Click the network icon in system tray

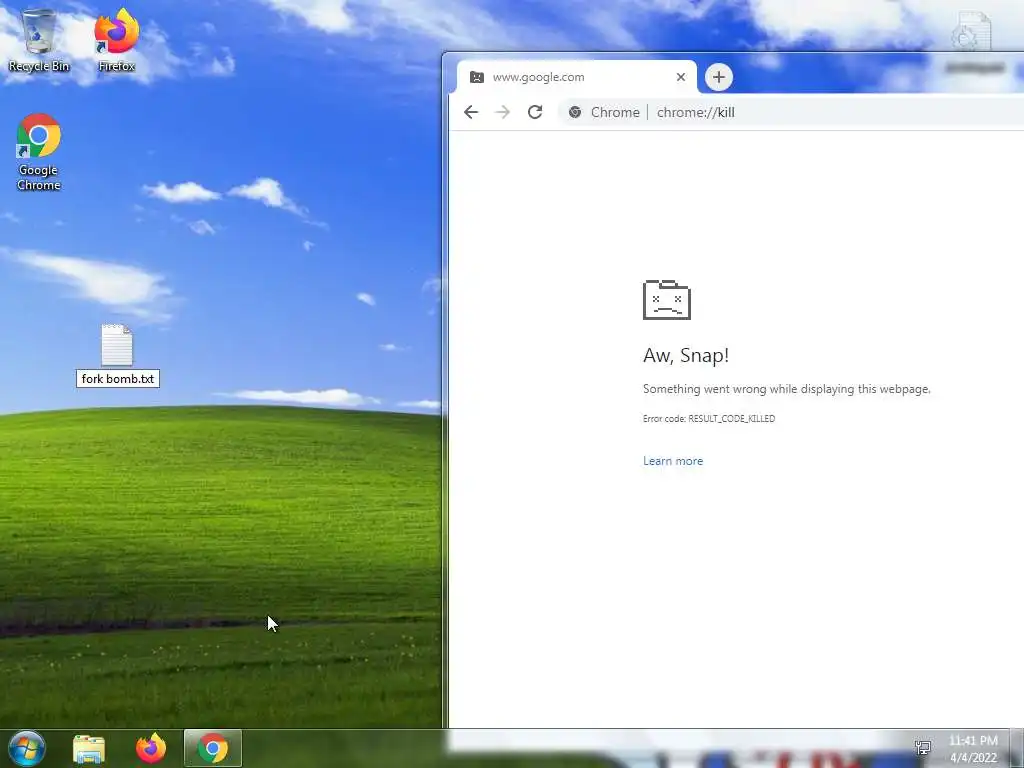(923, 748)
